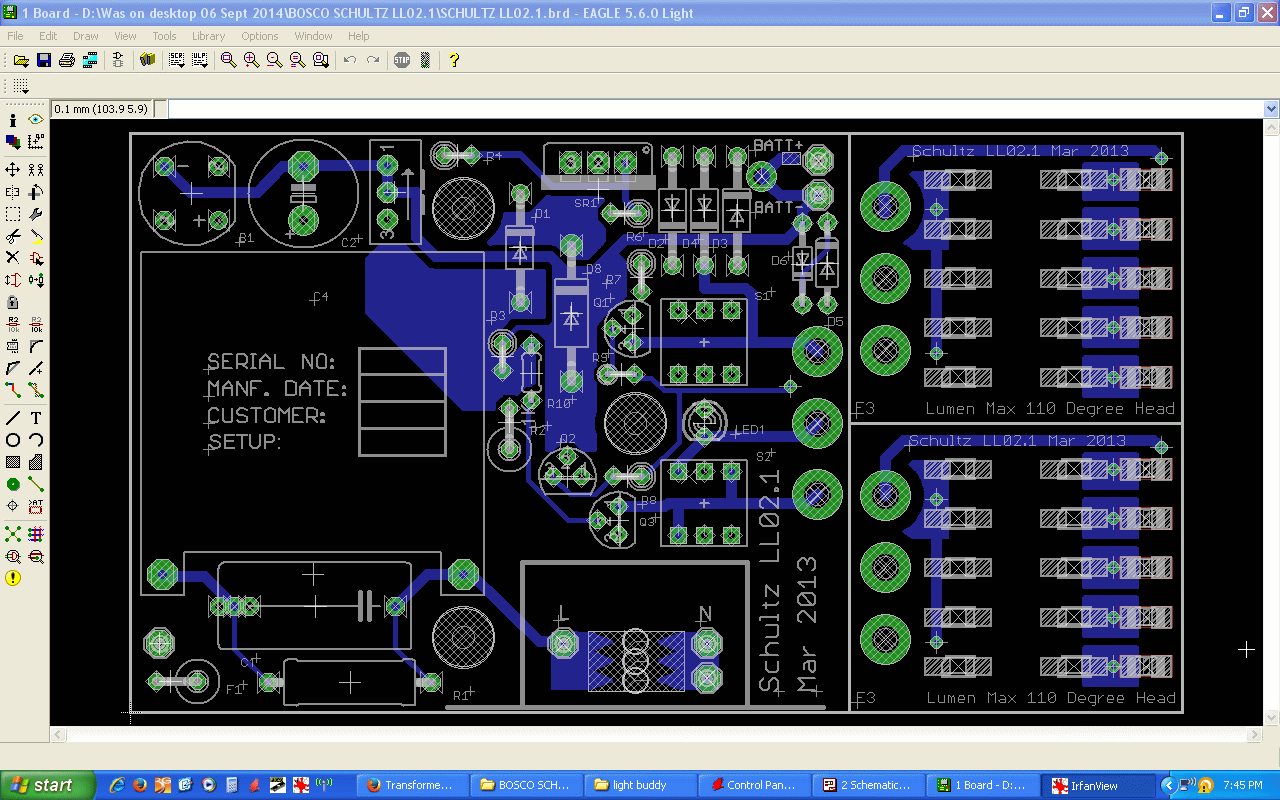Viewport: 1280px width, 800px height.
Task: Click the Zoom in magnifier icon
Action: tap(252, 60)
